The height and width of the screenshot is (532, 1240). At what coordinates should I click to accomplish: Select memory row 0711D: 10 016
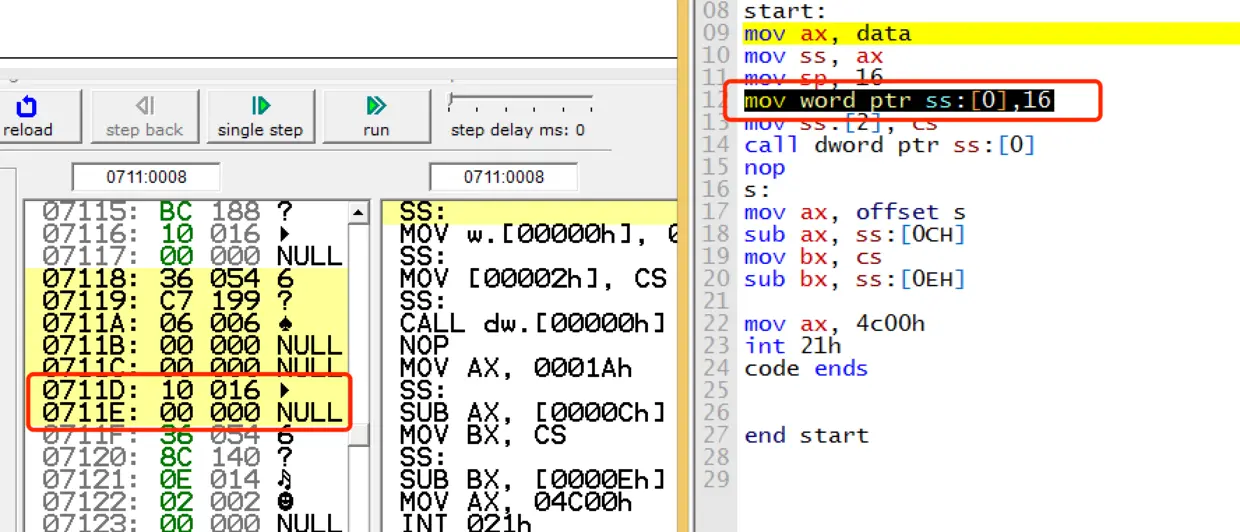coord(185,389)
